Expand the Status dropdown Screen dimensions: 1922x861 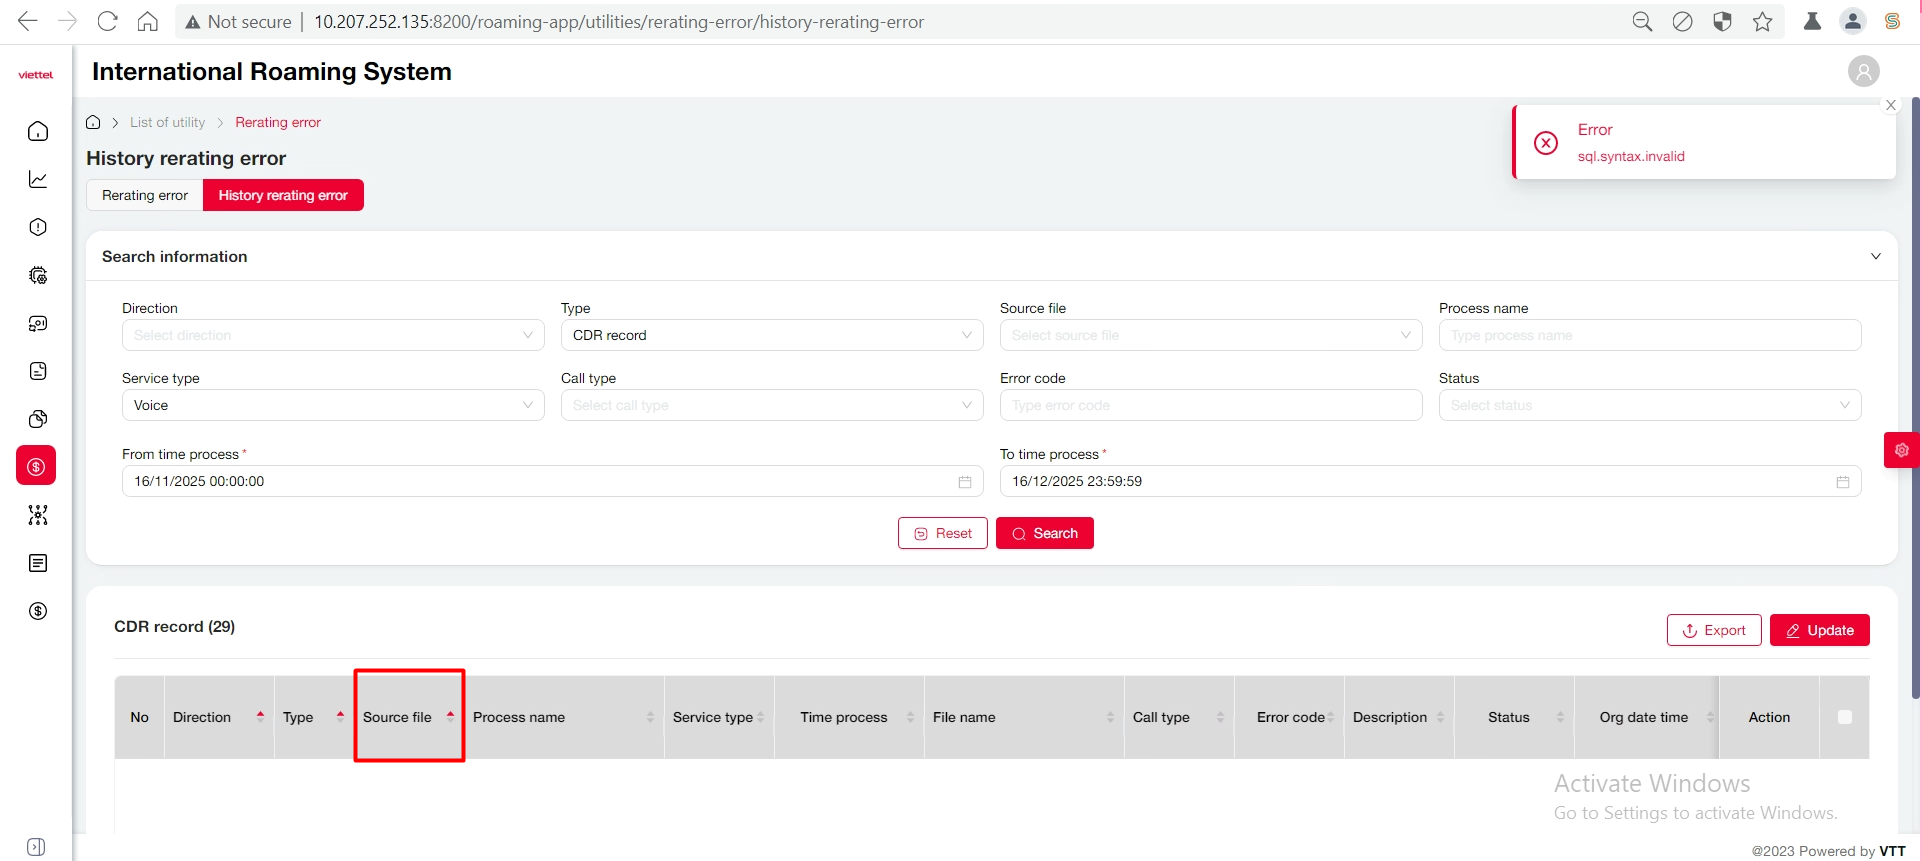coord(1649,405)
